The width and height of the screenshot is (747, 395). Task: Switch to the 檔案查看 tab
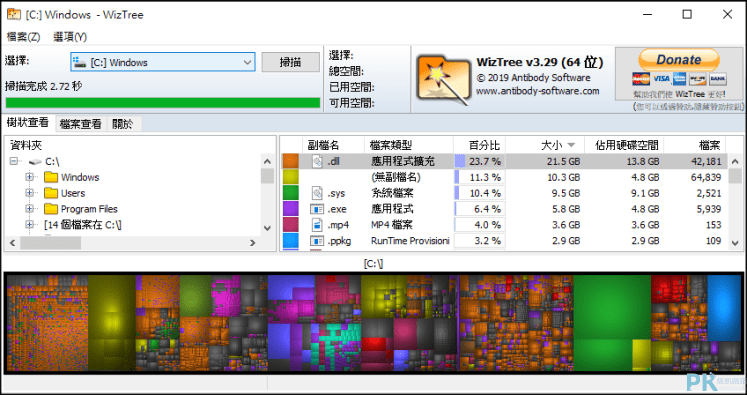81,124
